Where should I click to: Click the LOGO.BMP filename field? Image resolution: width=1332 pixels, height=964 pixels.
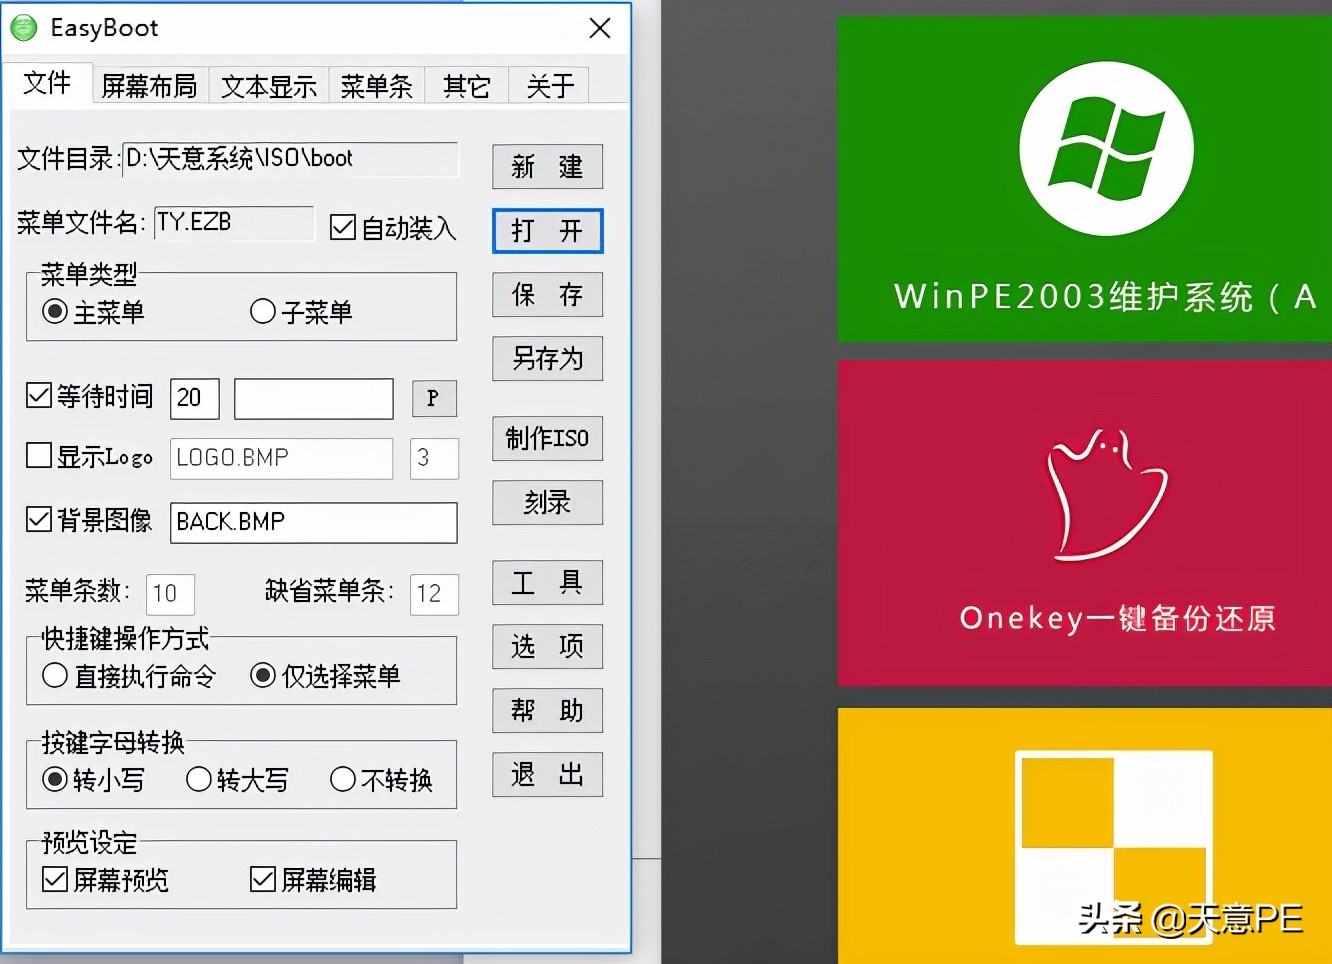click(x=282, y=458)
